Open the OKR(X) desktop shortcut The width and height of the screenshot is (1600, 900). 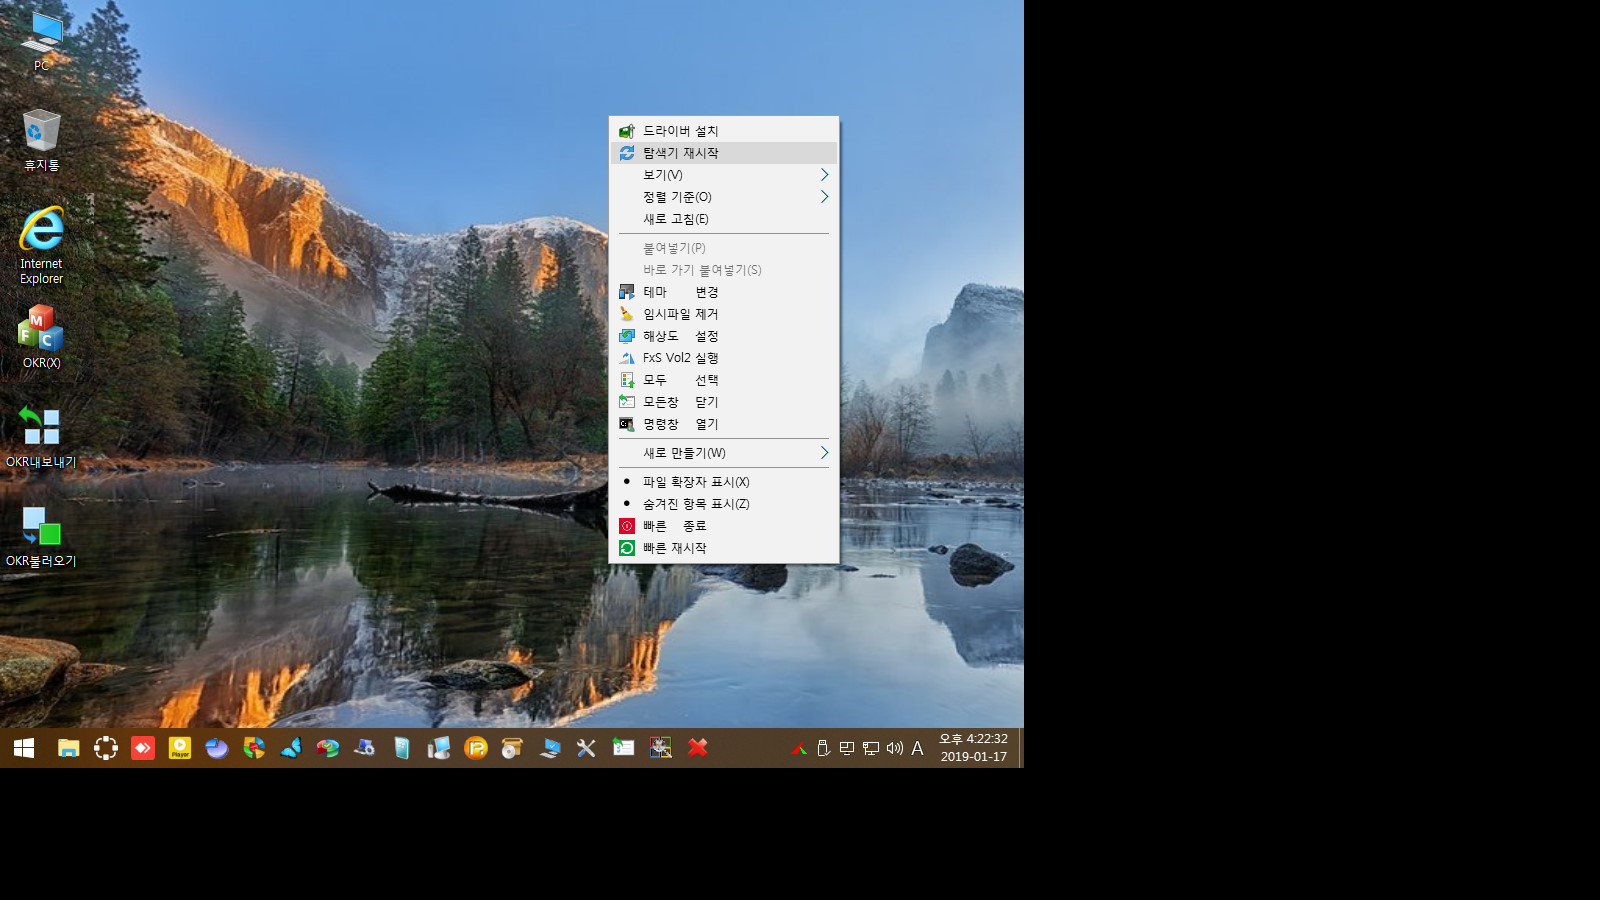[41, 337]
